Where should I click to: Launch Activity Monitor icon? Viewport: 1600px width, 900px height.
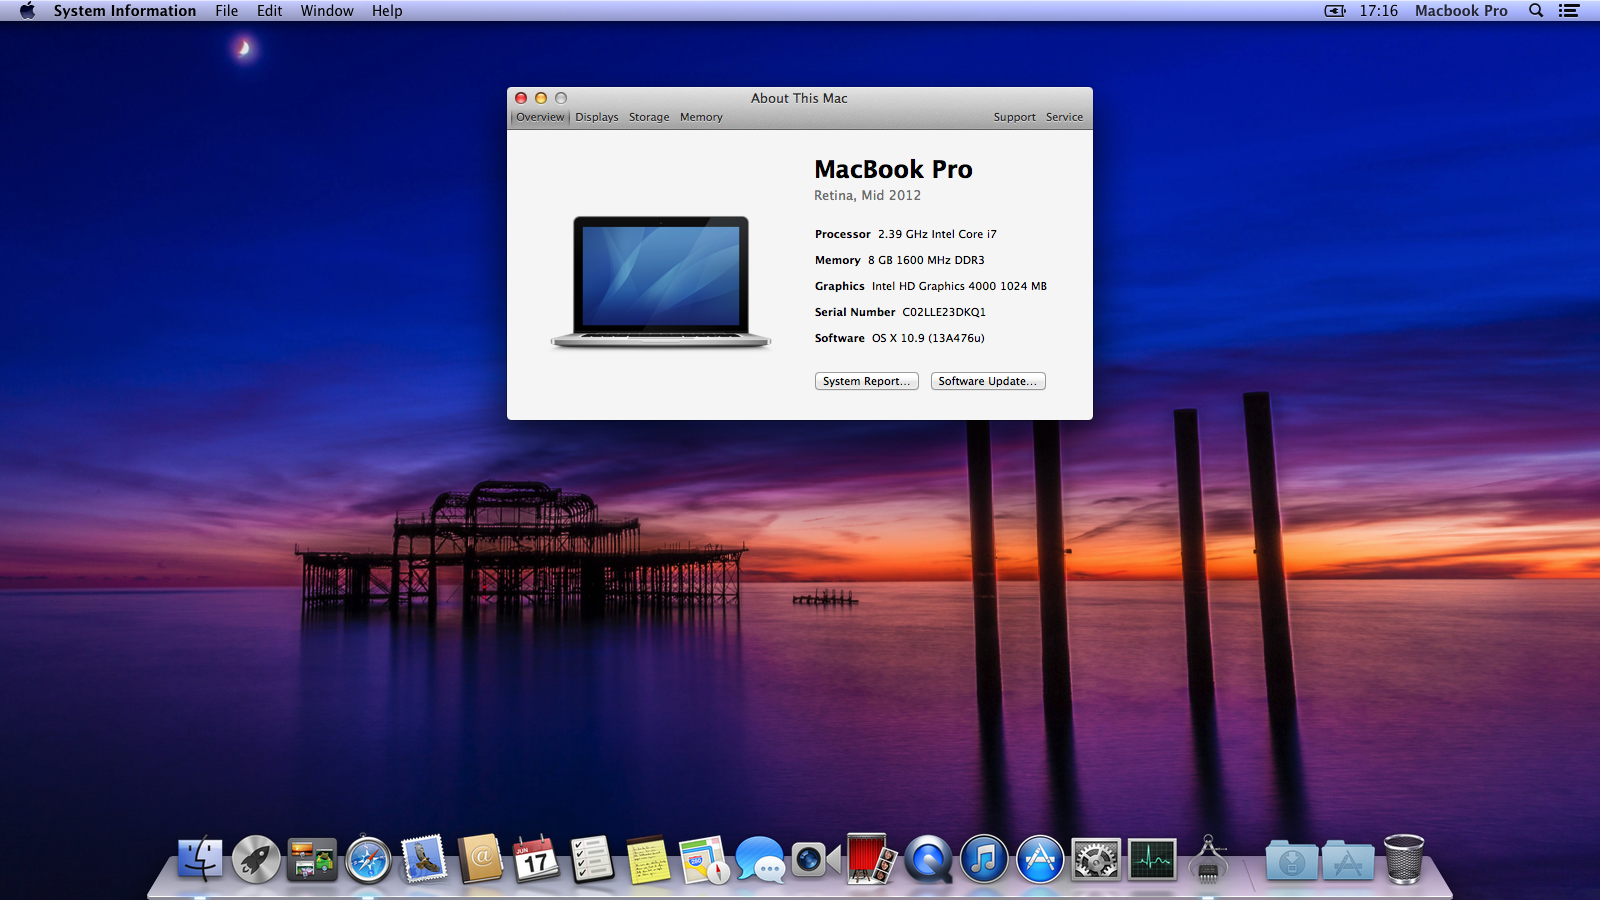[1152, 859]
